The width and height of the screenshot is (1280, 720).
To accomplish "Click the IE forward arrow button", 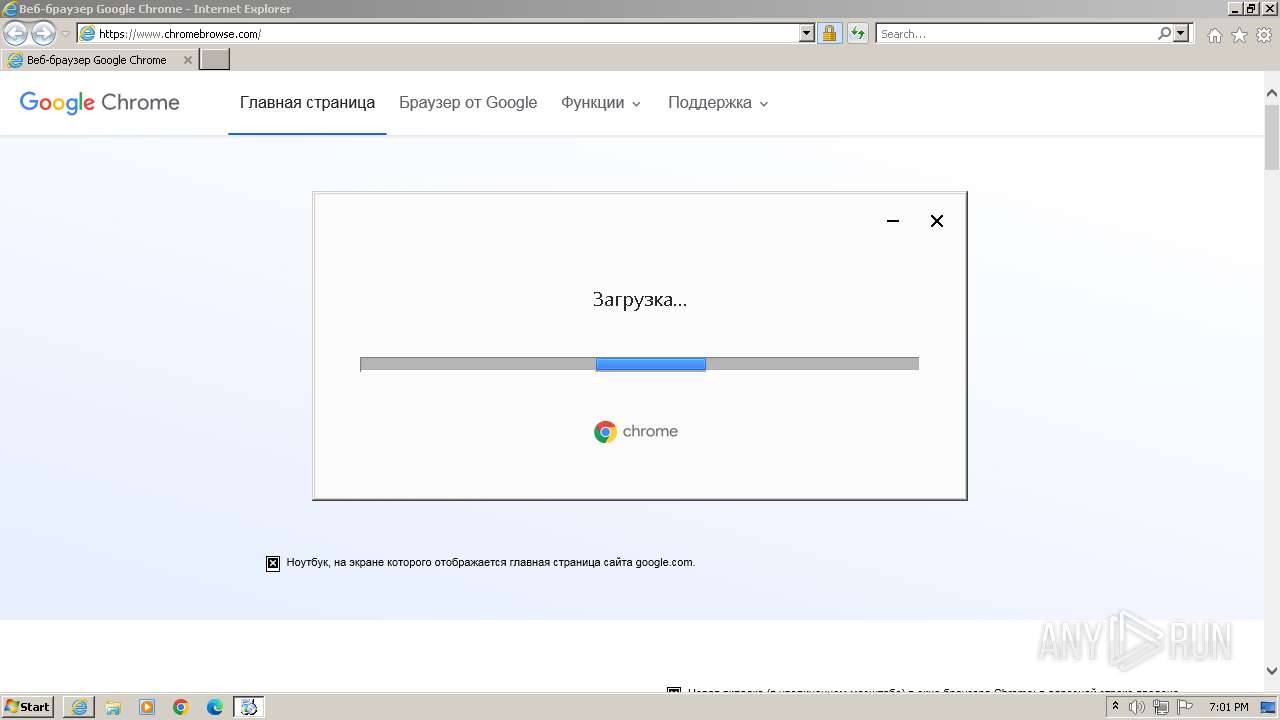I will point(43,33).
